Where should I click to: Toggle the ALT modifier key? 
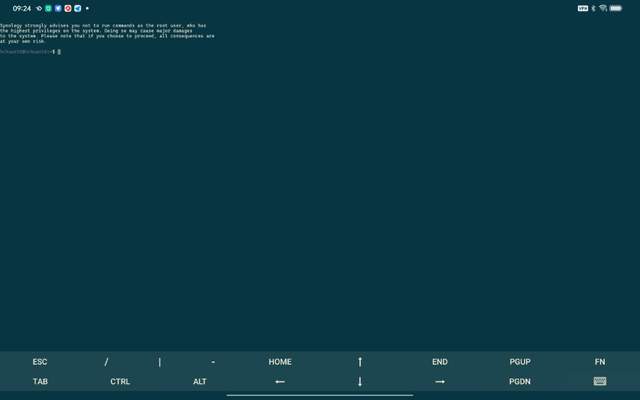click(x=200, y=381)
